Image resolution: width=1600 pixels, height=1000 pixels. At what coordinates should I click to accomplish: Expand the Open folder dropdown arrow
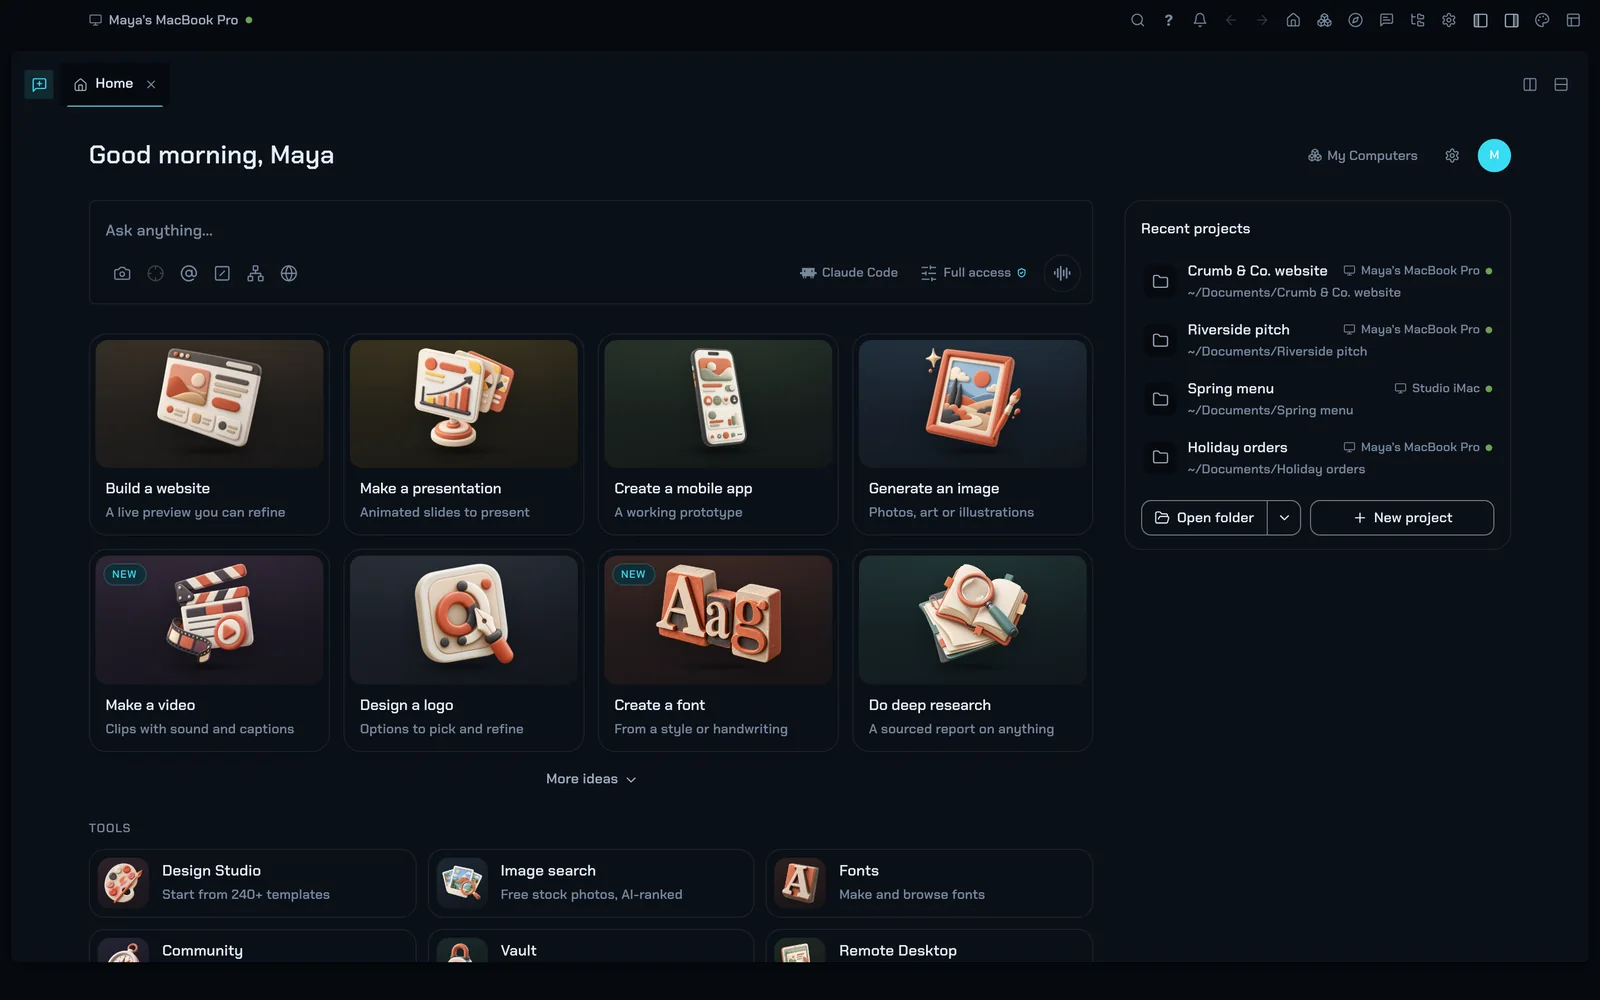(x=1284, y=518)
